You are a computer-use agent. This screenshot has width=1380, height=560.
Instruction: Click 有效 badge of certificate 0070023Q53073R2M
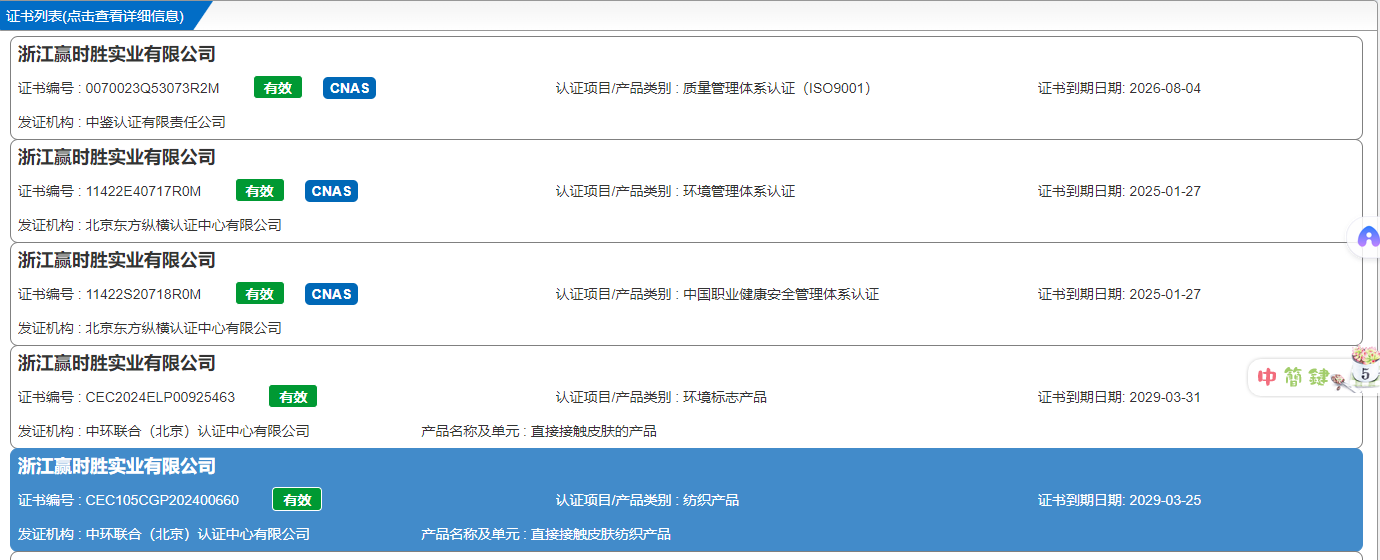click(x=278, y=88)
